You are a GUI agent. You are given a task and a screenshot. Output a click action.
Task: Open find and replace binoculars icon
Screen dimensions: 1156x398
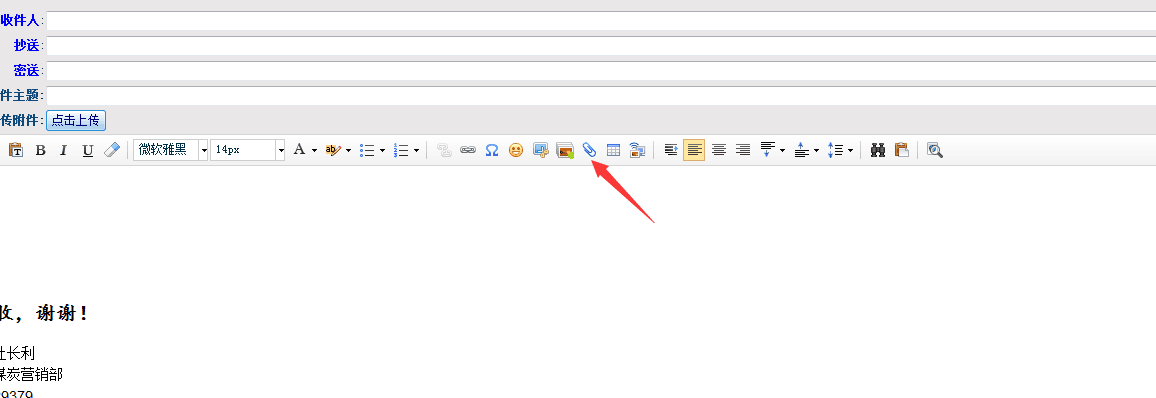877,150
